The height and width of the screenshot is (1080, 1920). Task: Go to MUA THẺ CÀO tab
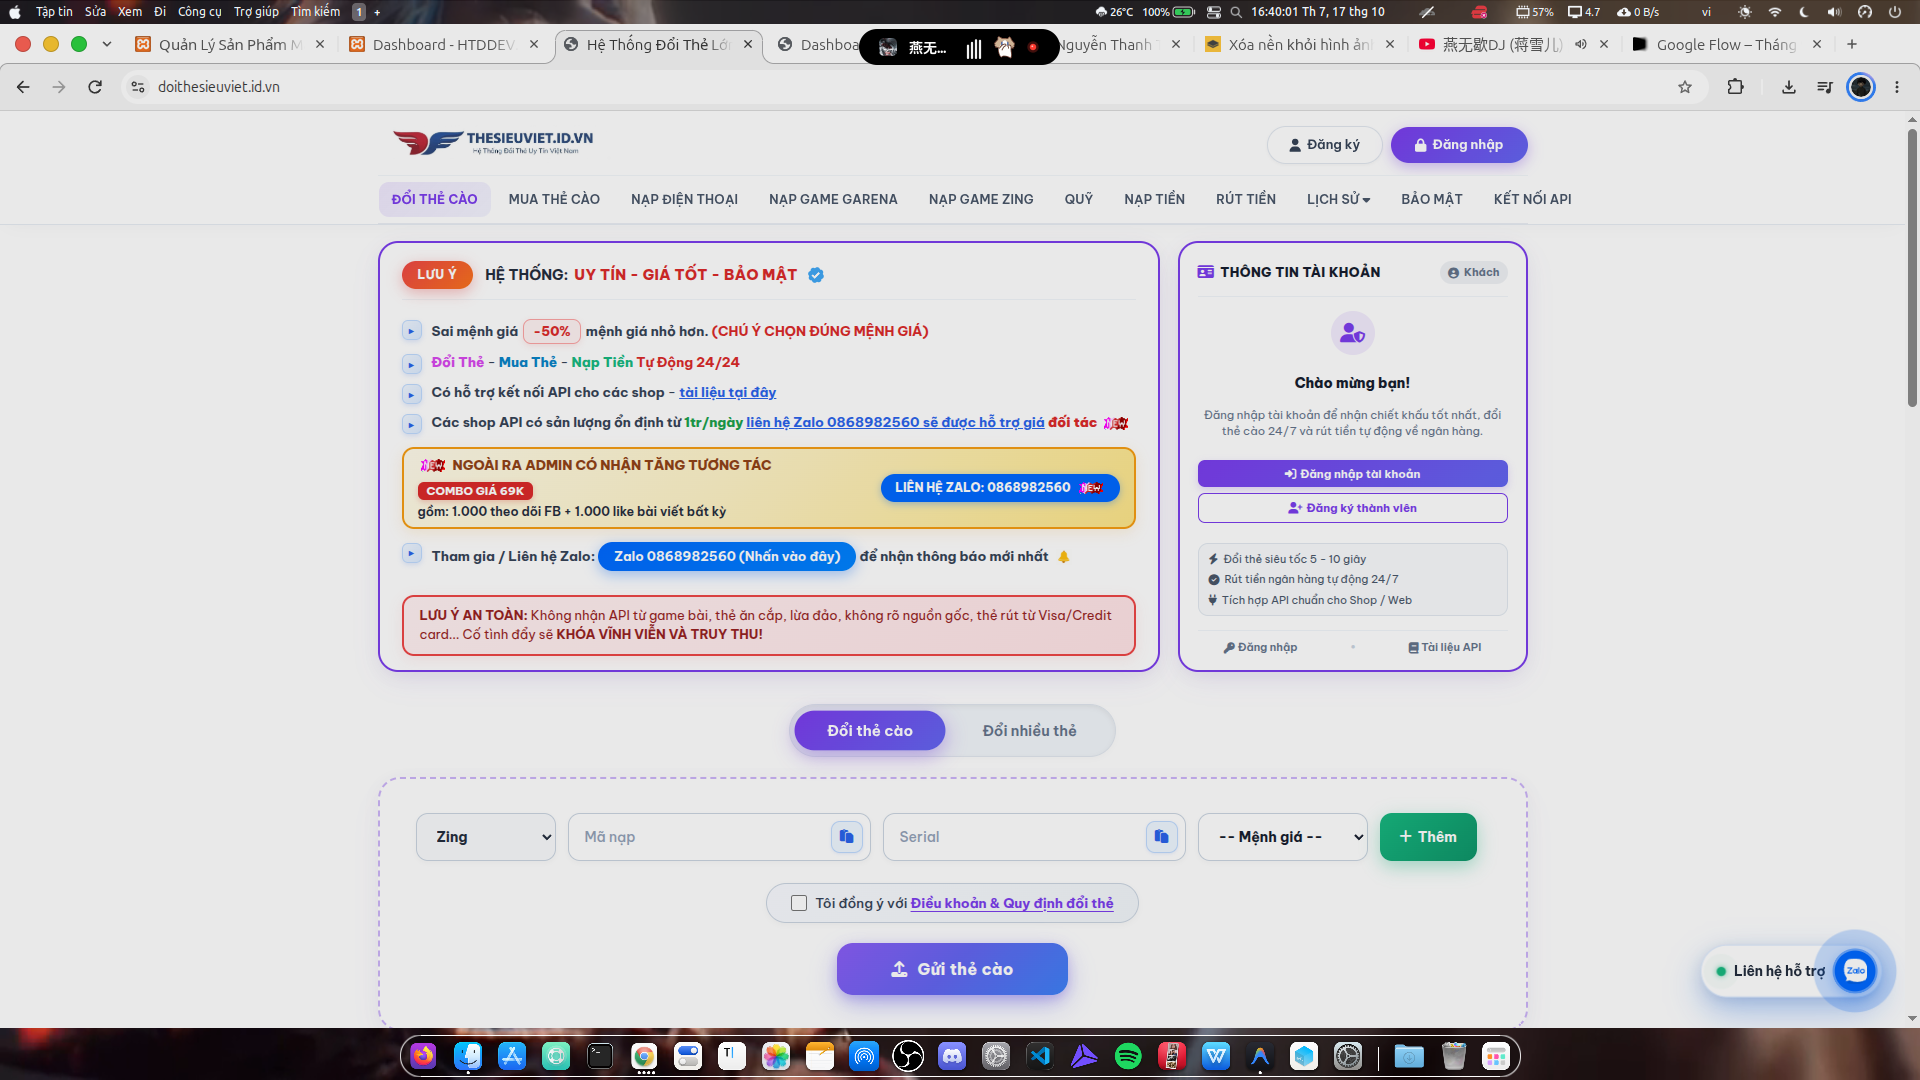point(554,199)
